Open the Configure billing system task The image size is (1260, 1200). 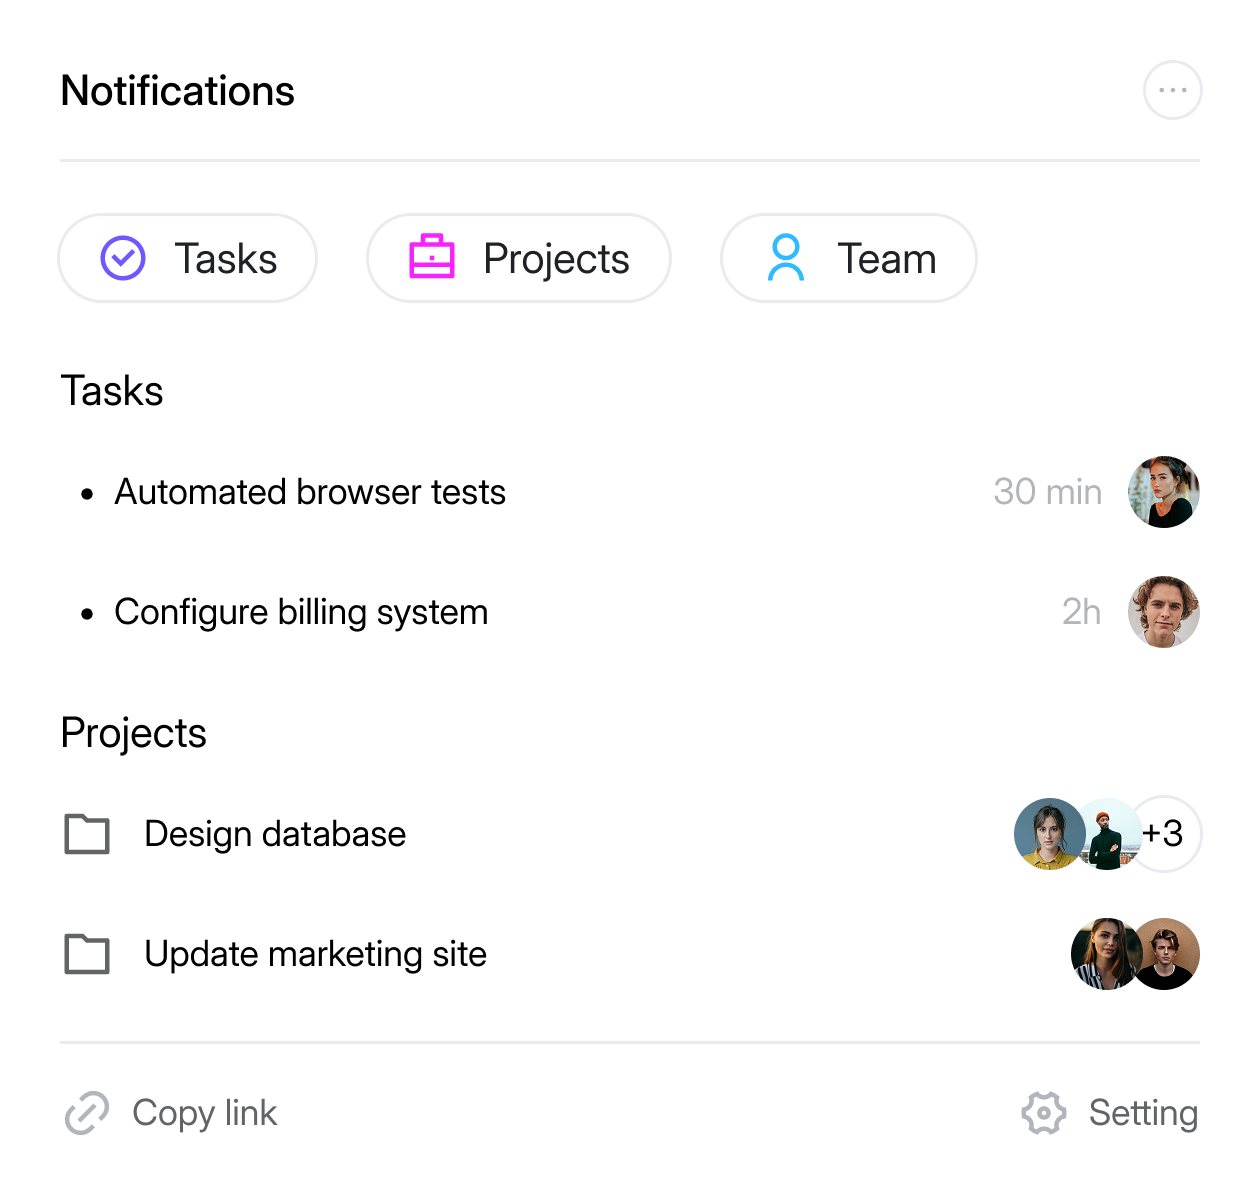coord(301,612)
